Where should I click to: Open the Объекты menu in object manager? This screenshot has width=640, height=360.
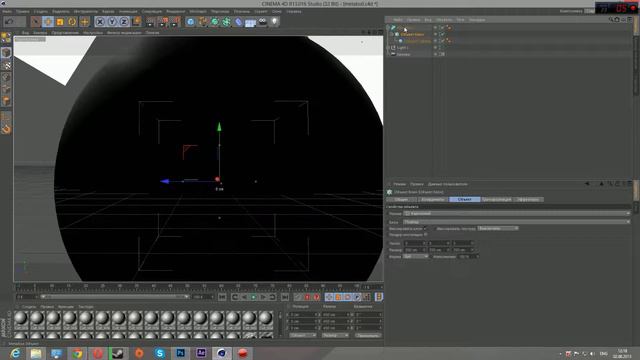444,20
